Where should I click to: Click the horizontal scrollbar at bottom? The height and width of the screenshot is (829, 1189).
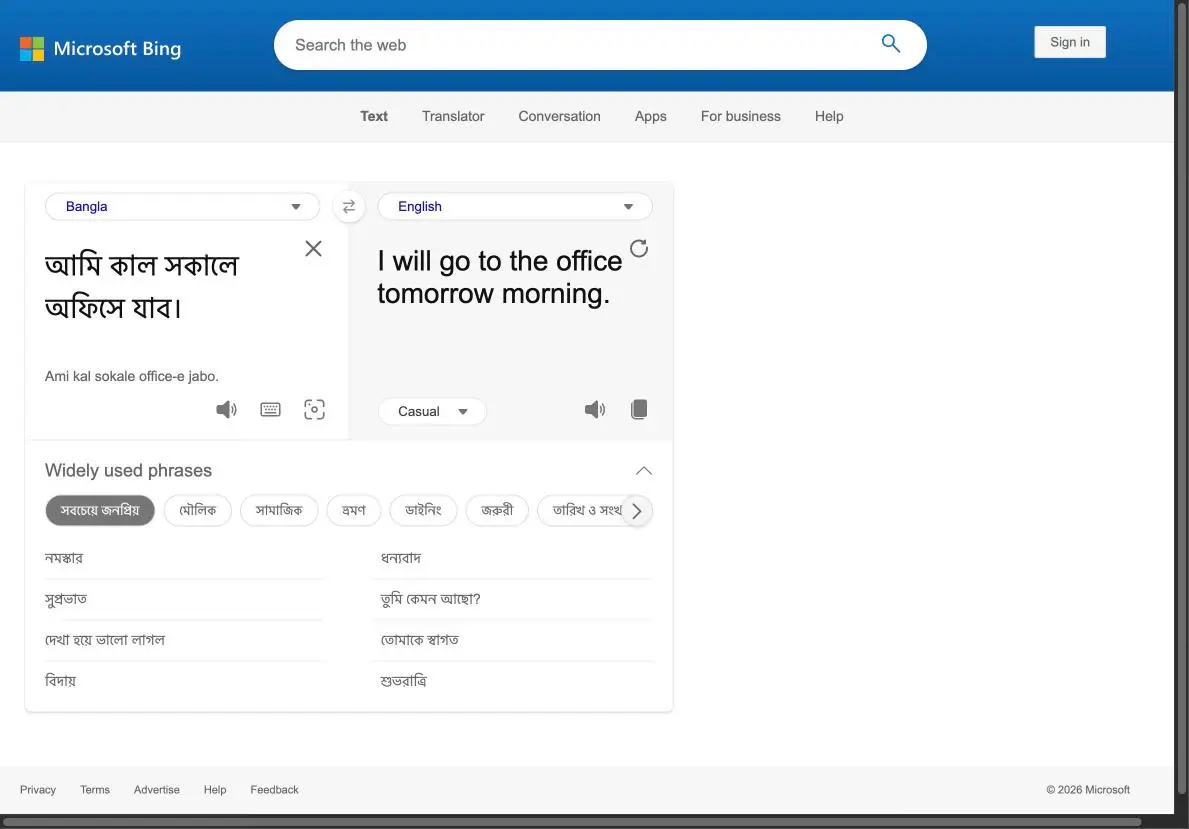point(572,821)
